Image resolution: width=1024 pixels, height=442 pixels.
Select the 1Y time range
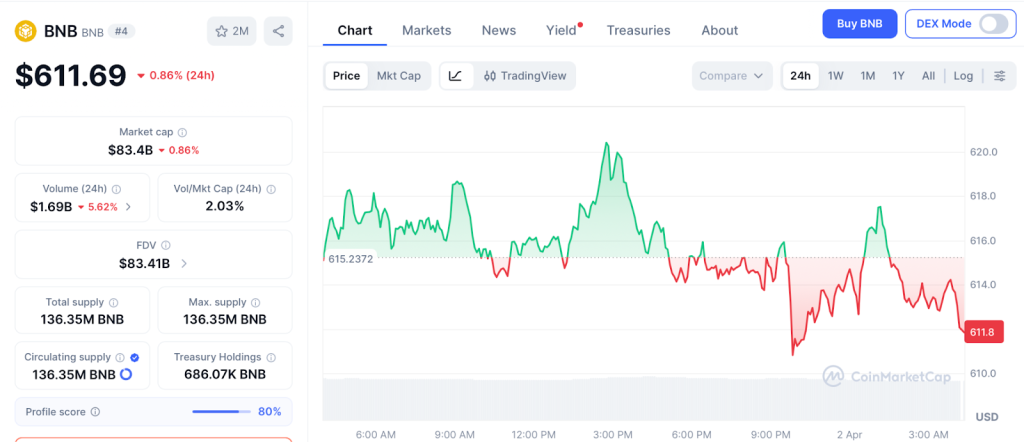(898, 76)
